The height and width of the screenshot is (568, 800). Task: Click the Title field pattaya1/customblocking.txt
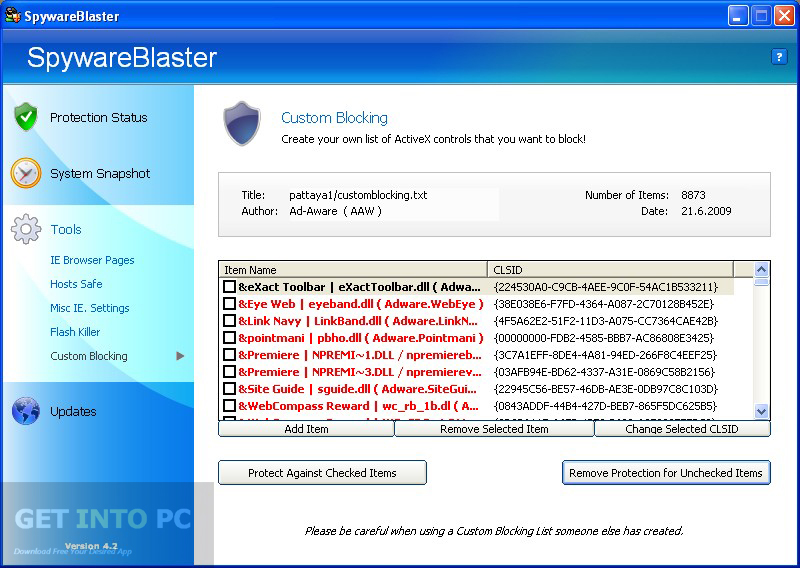click(x=358, y=195)
